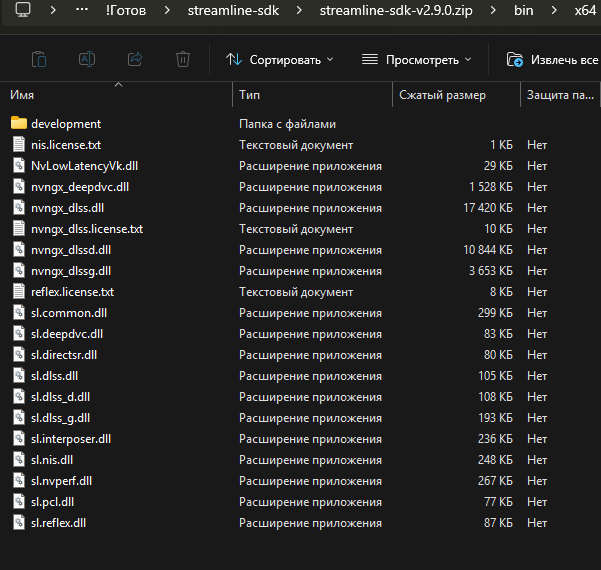Click the Paste clipboard icon in toolbar
This screenshot has height=570, width=601.
(x=38, y=59)
